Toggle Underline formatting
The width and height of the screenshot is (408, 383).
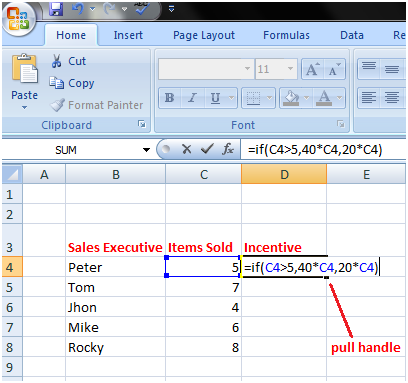[x=215, y=98]
